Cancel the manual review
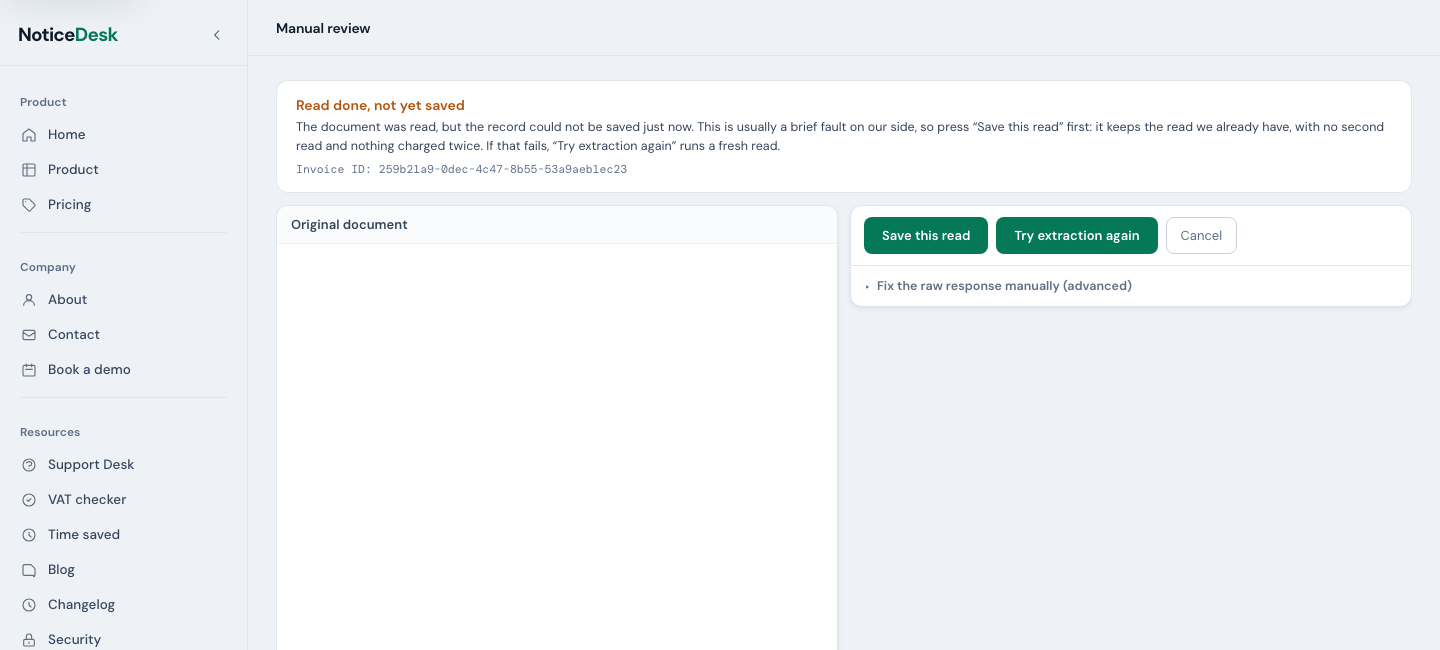1440x650 pixels. [1201, 236]
